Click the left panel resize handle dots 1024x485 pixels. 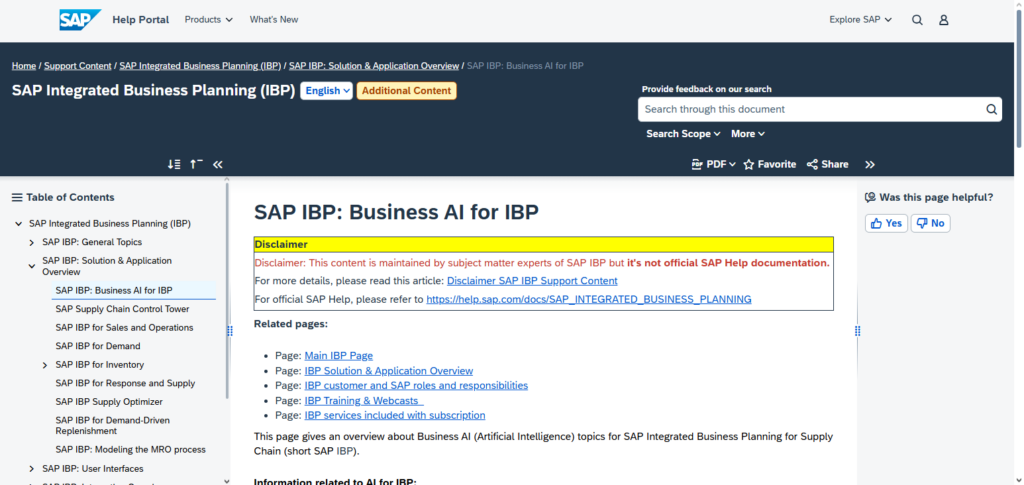coord(230,331)
